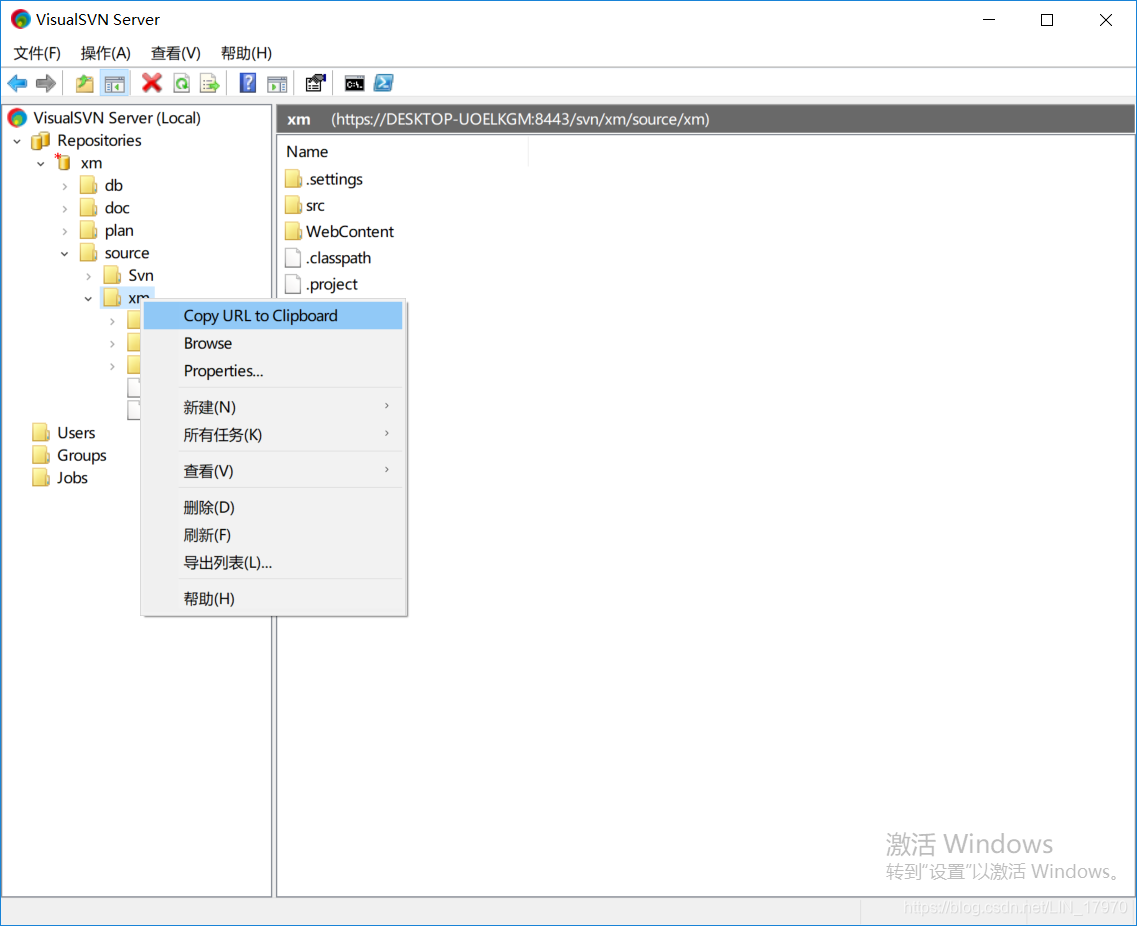Open the 新建(N) submenu

click(273, 407)
